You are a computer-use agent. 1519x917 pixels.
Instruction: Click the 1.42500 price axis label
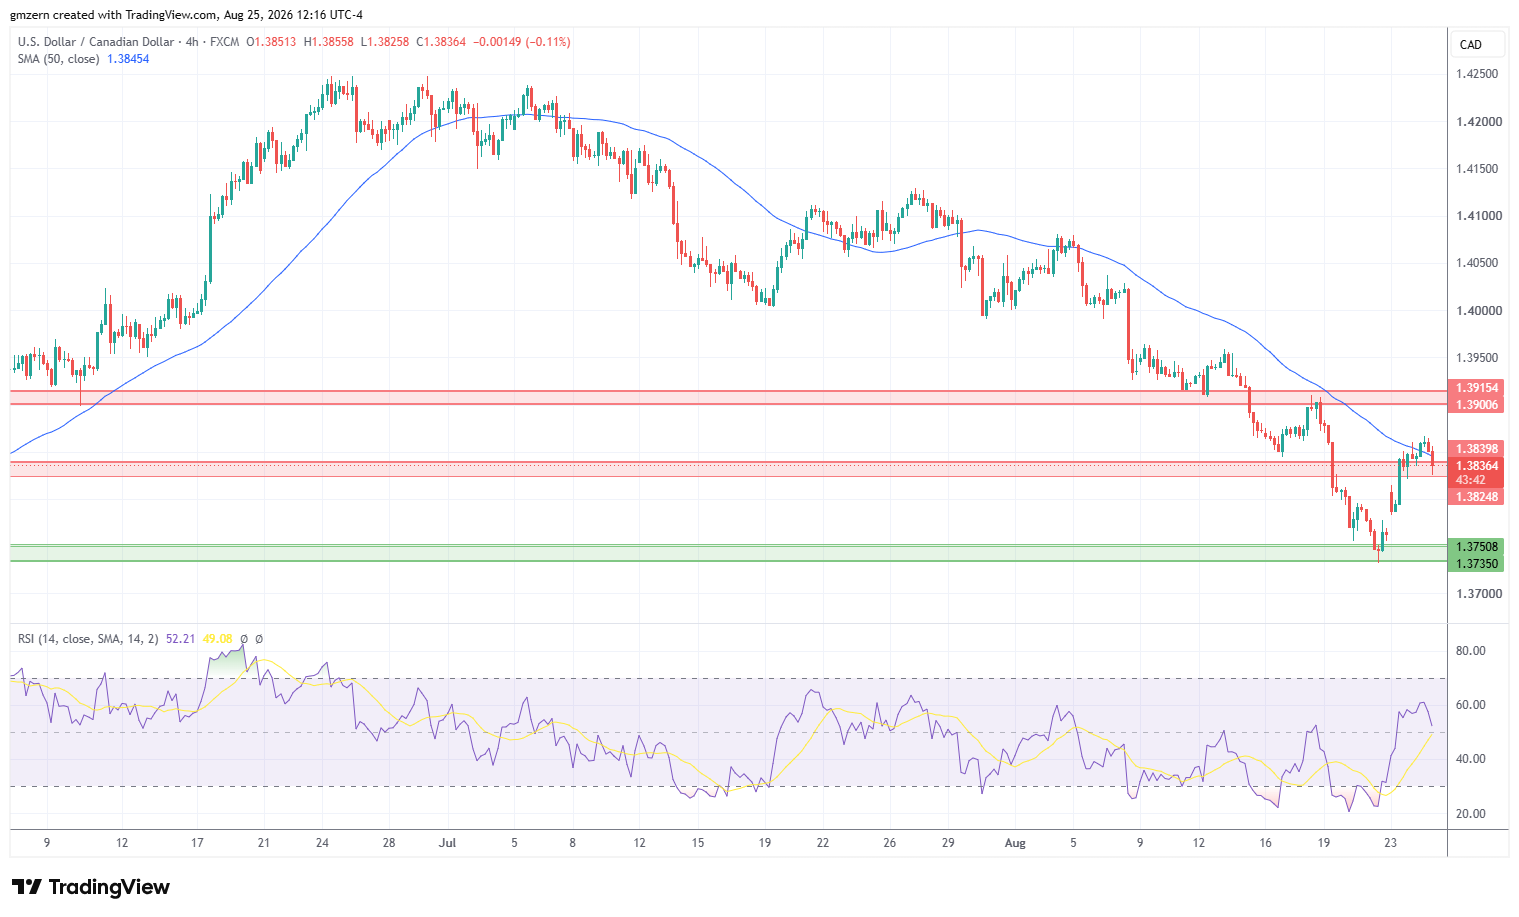click(1477, 74)
